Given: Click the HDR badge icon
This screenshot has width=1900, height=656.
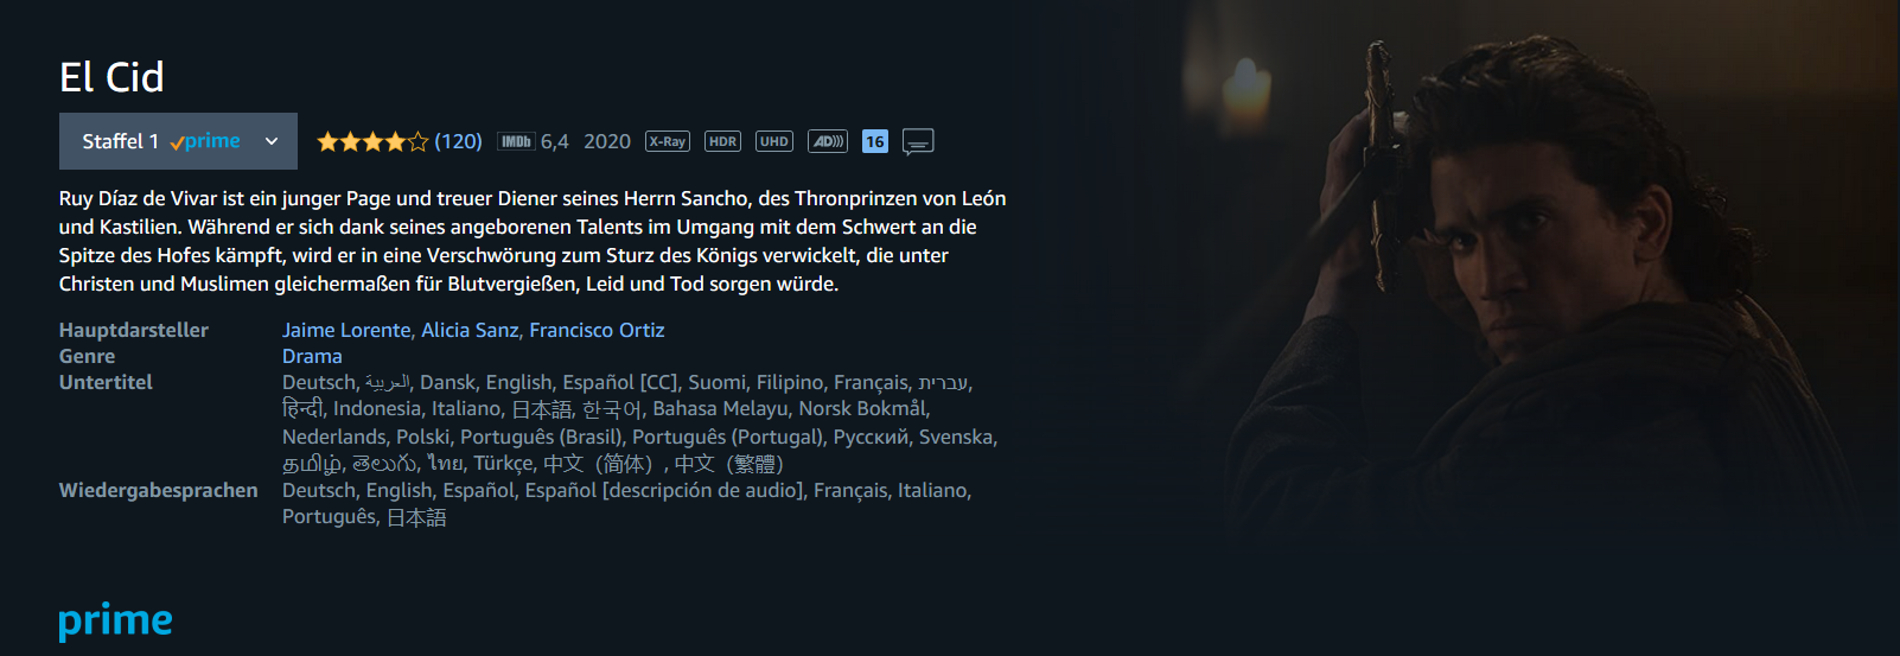Looking at the screenshot, I should [x=722, y=141].
